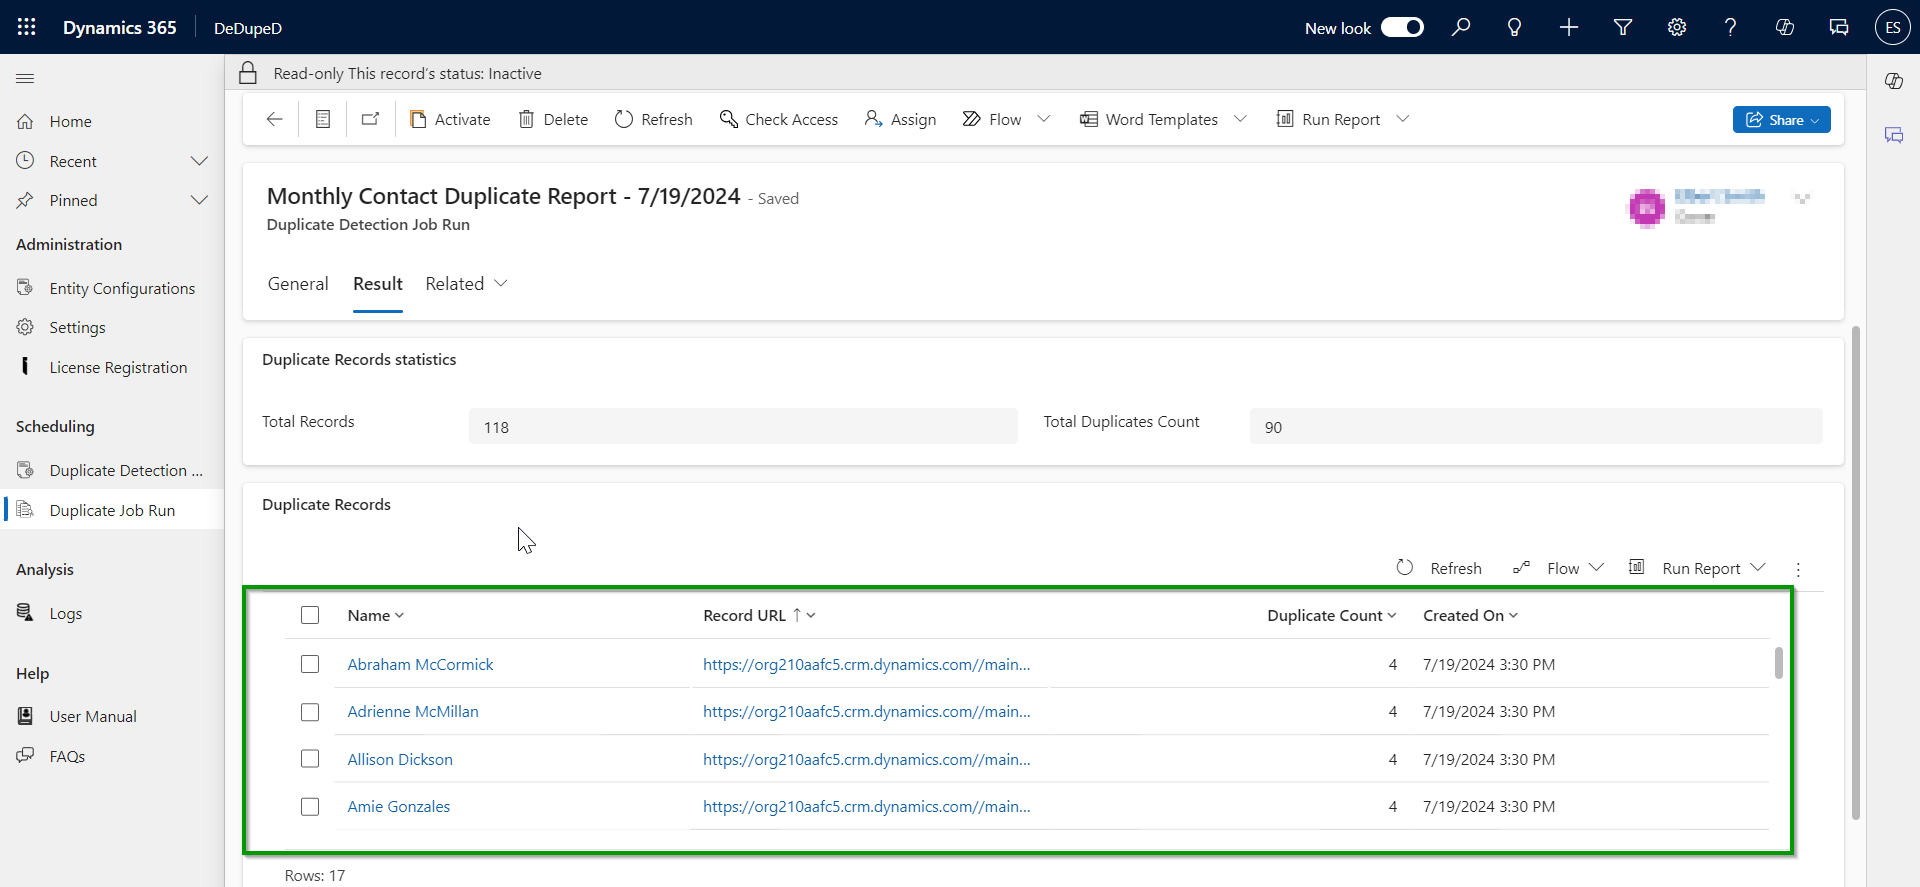Expand the Pinned section chevron

pyautogui.click(x=200, y=200)
